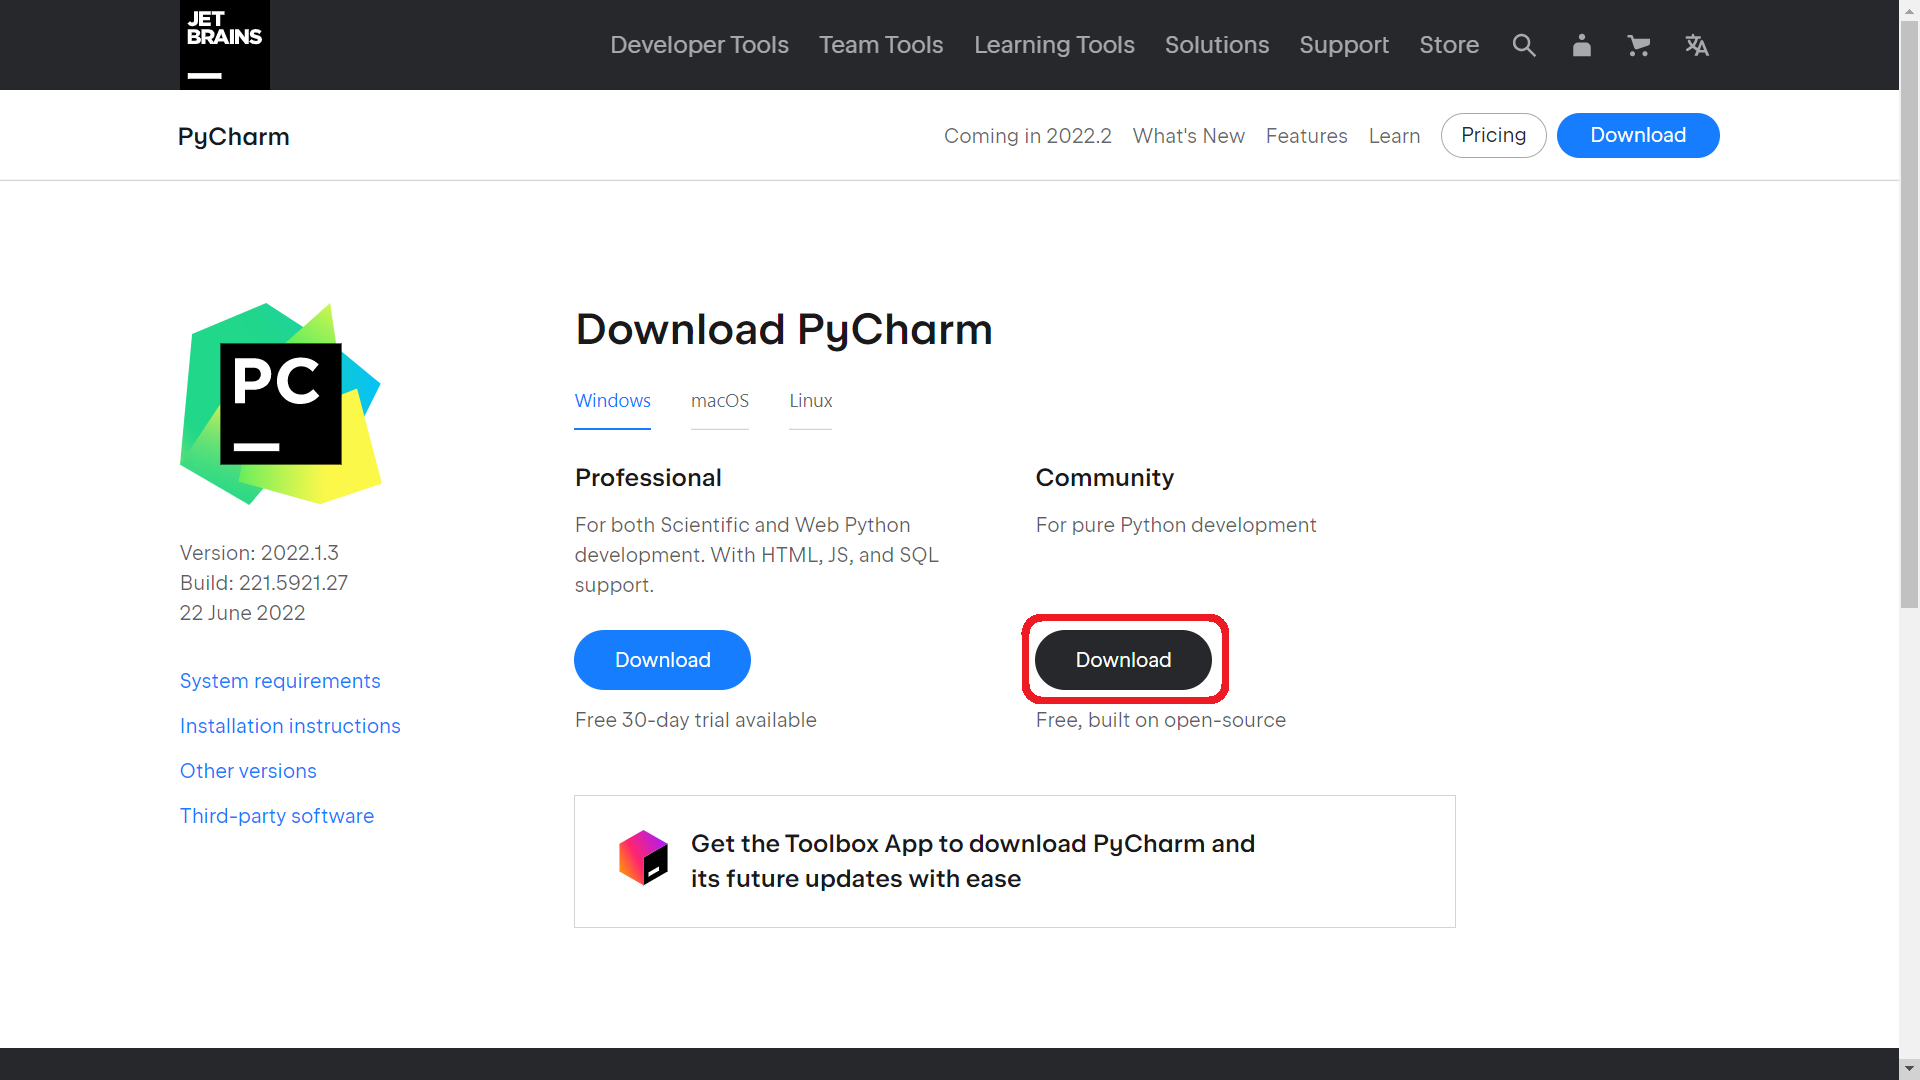Open the Team Tools menu
This screenshot has width=1920, height=1080.
(881, 45)
